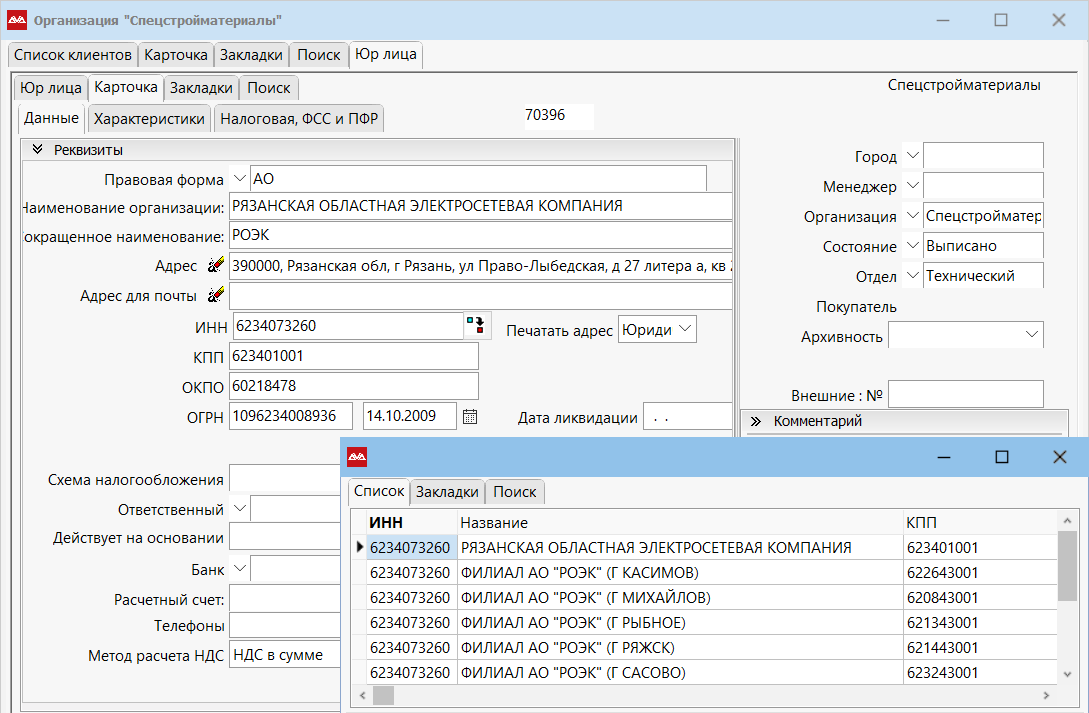The height and width of the screenshot is (713, 1089).
Task: Click the Сокращенное наименование field РОЭК
Action: pyautogui.click(x=481, y=235)
